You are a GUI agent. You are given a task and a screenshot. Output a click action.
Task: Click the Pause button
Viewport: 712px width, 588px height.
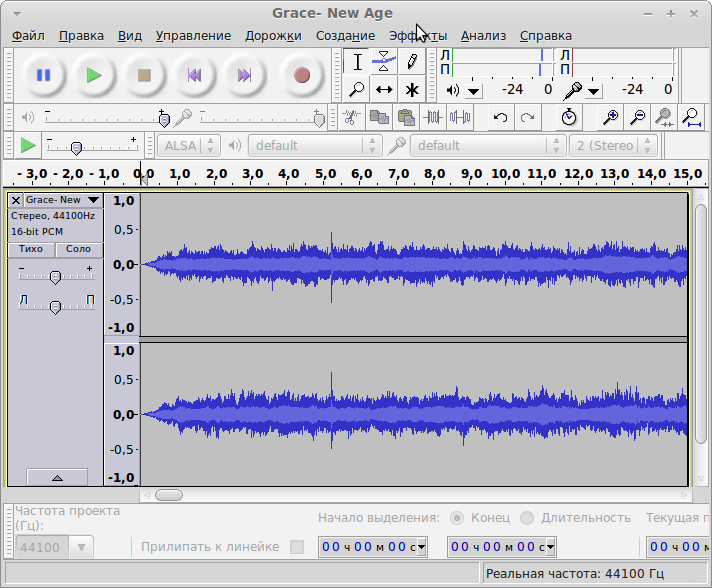coord(44,75)
